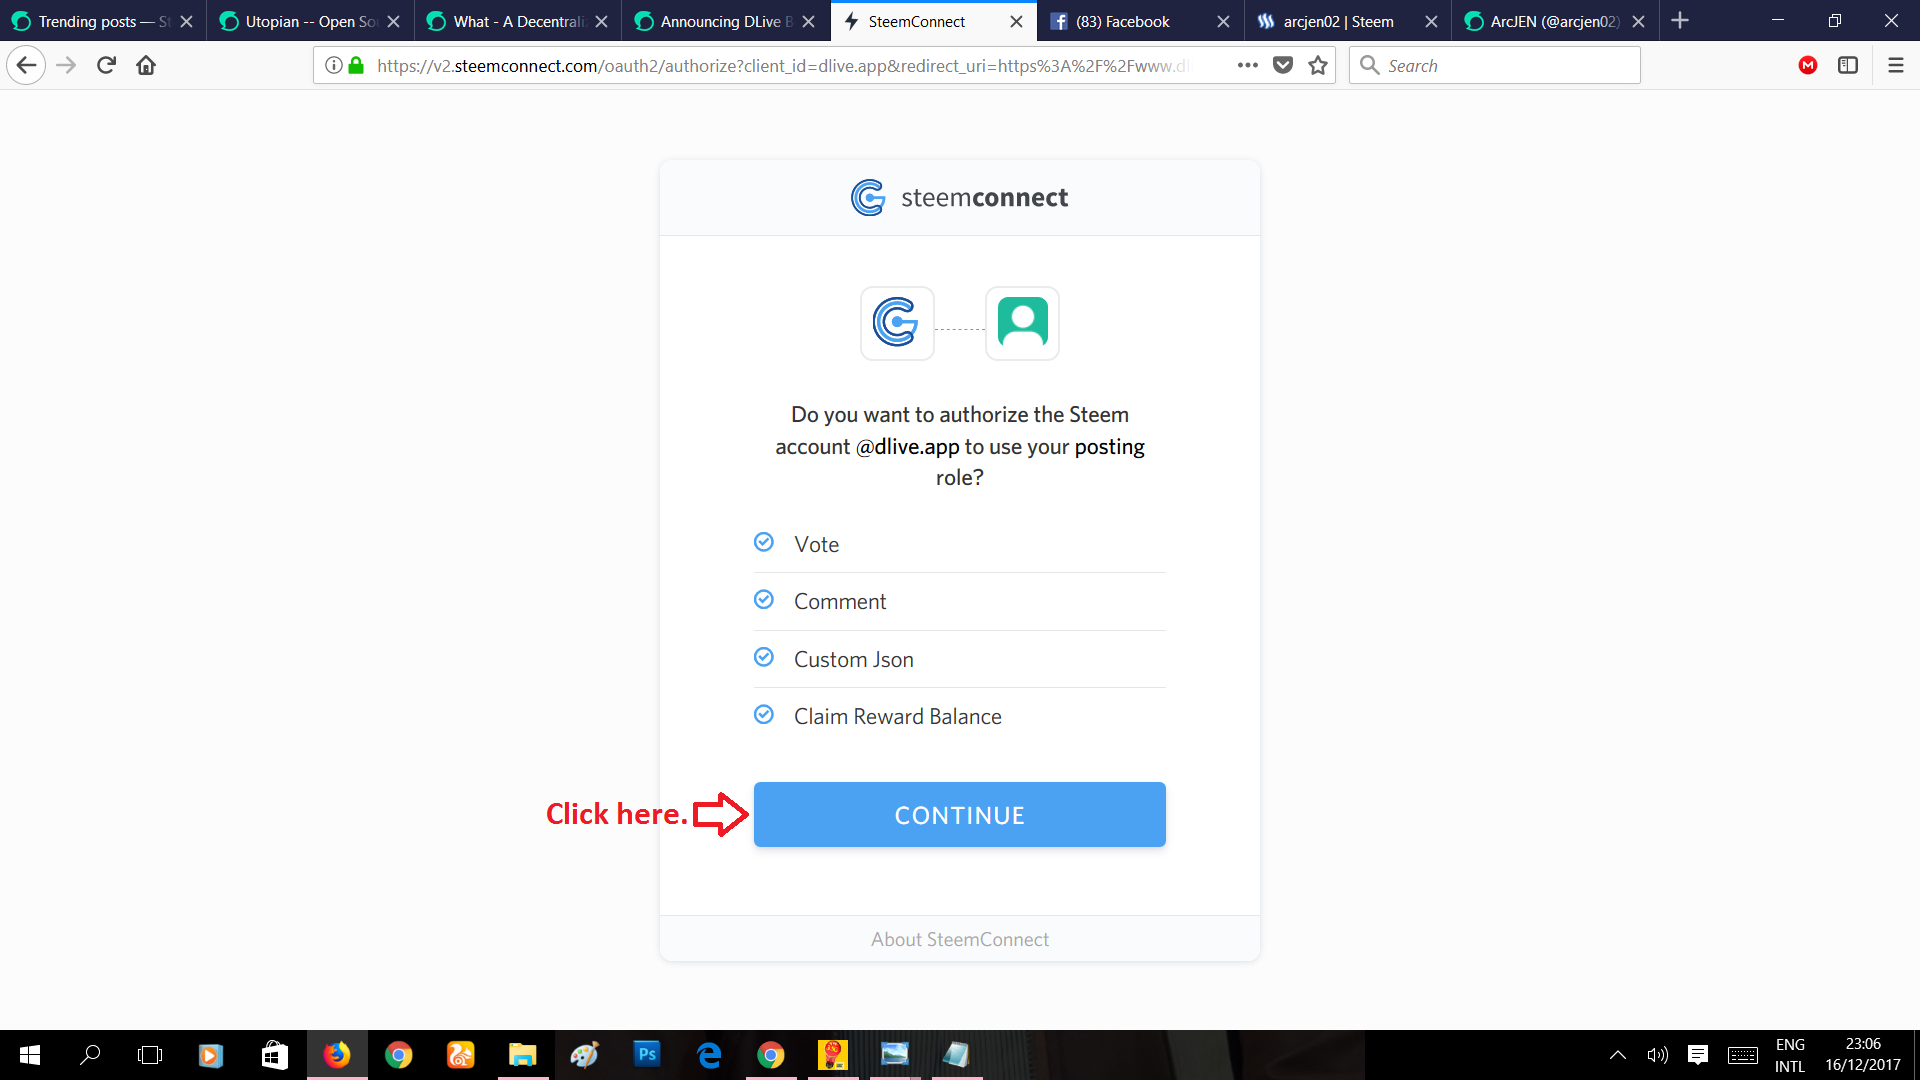Click the blue CONTINUE button

coord(959,814)
